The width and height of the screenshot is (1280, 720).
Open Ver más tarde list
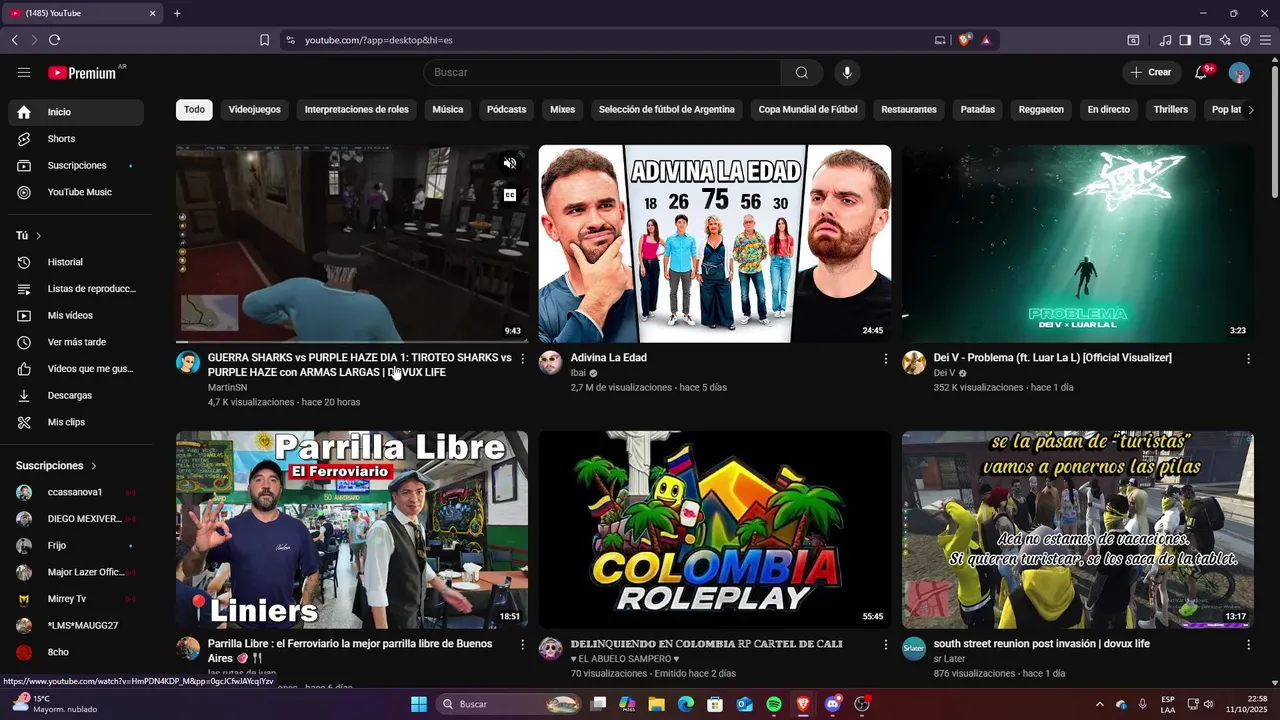pos(76,342)
